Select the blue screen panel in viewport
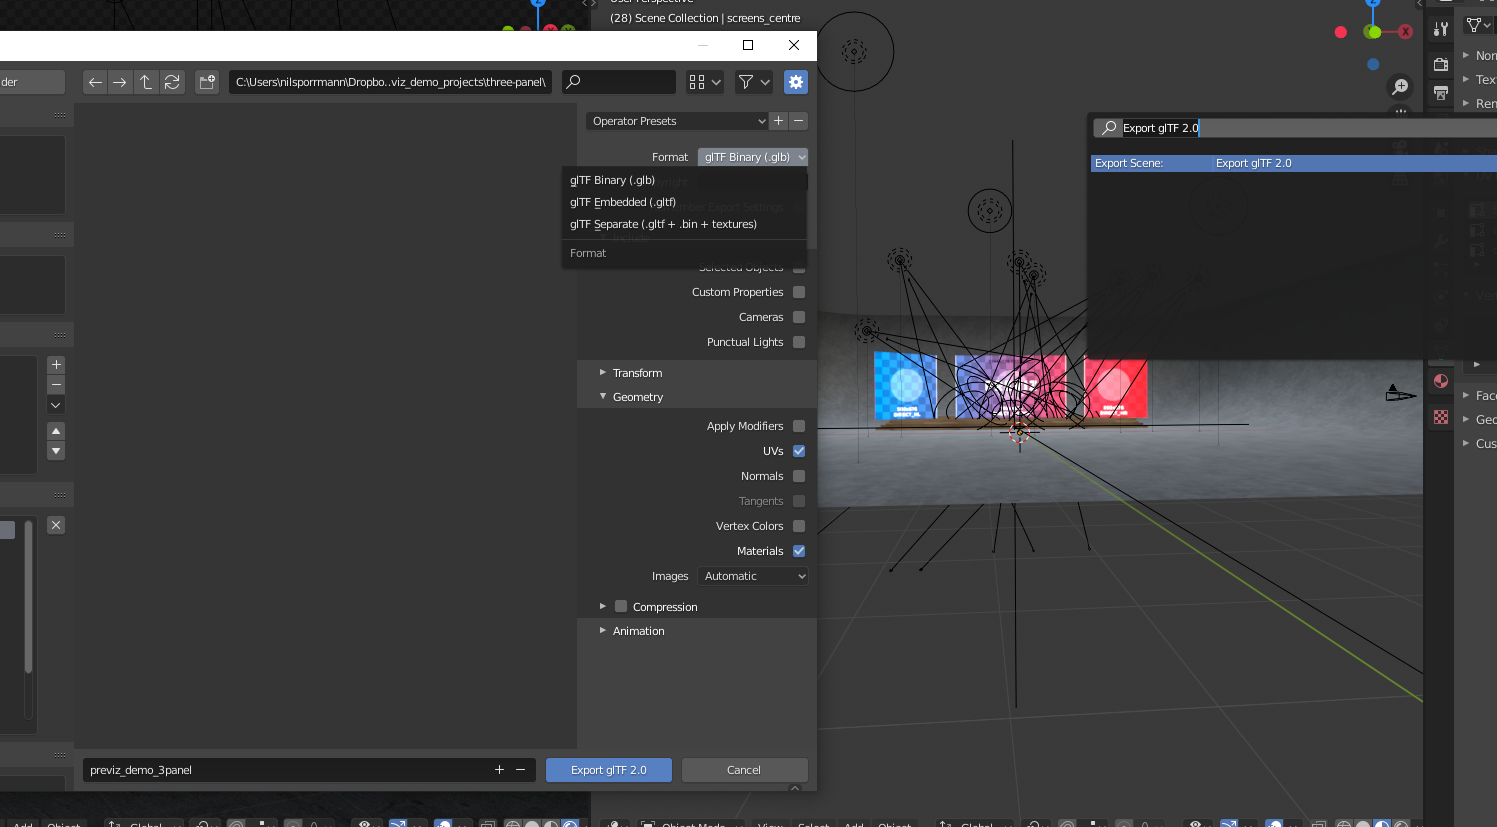This screenshot has height=827, width=1497. click(905, 385)
